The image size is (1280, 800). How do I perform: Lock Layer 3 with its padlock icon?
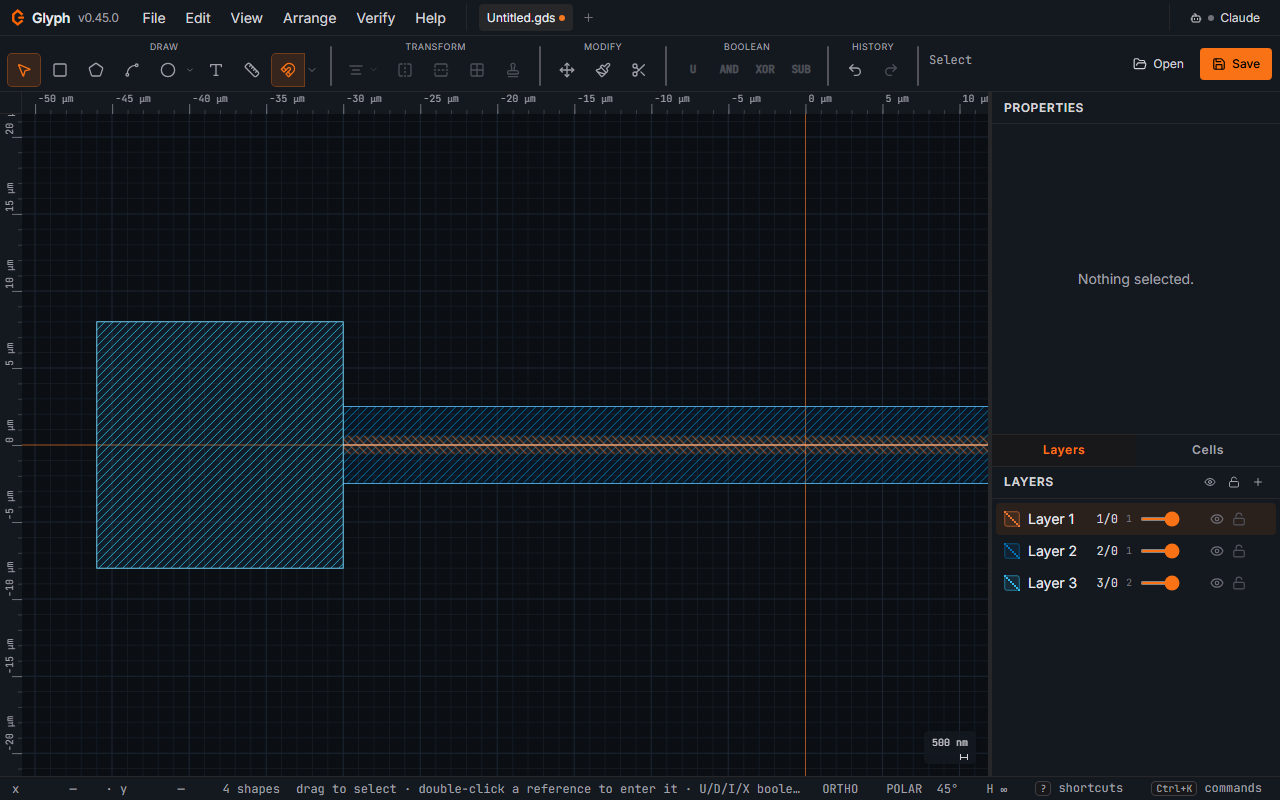[1239, 583]
